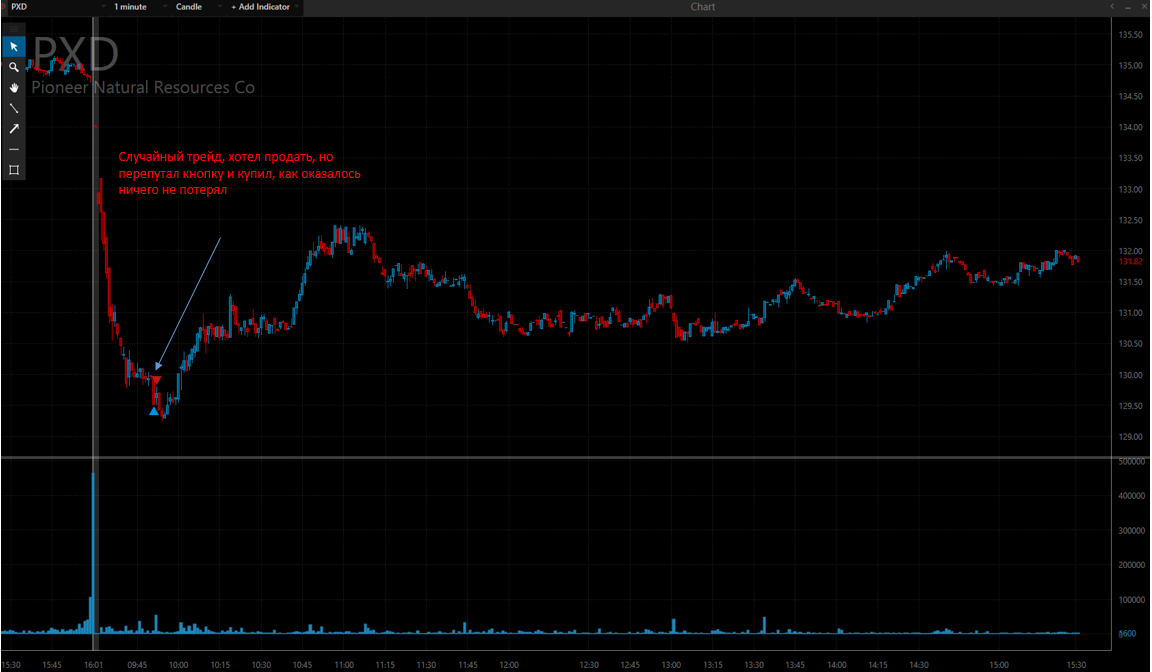This screenshot has height=672, width=1152.
Task: Click the 13:00 time axis label
Action: (672, 665)
